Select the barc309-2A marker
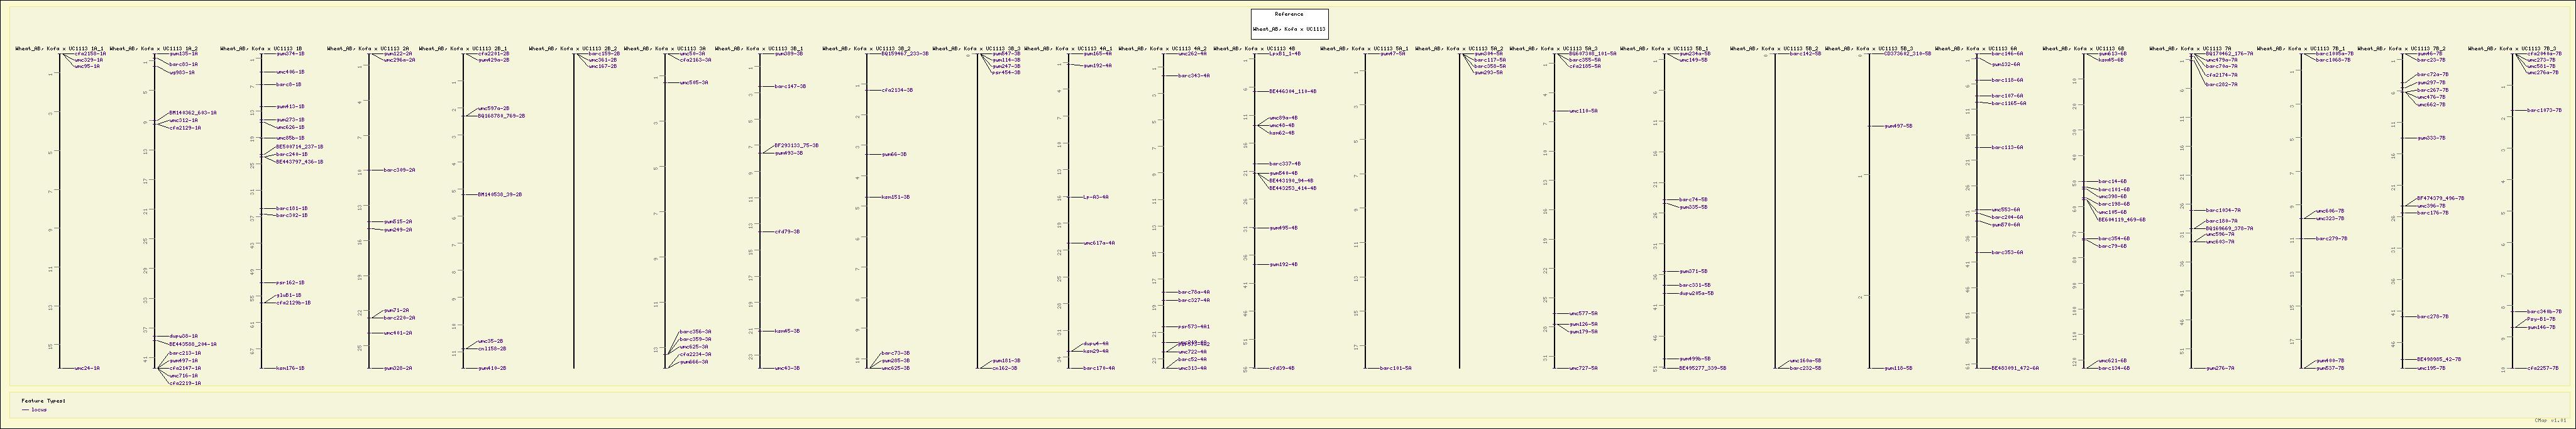Image resolution: width=2576 pixels, height=429 pixels. pyautogui.click(x=399, y=170)
